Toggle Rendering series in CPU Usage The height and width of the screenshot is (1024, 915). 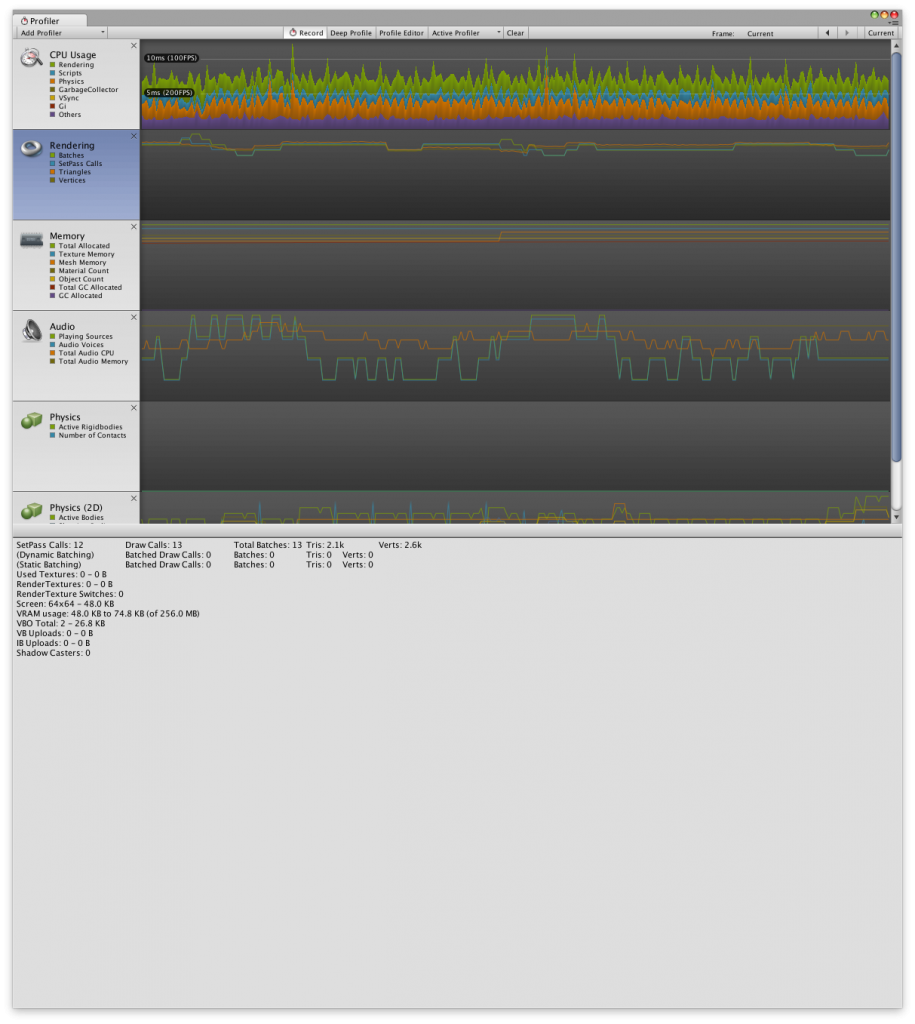52,65
